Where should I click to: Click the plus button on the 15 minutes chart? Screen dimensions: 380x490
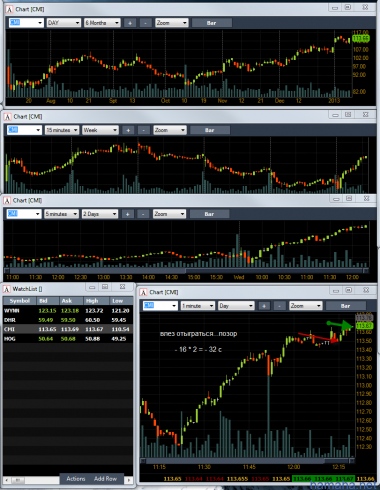point(128,130)
